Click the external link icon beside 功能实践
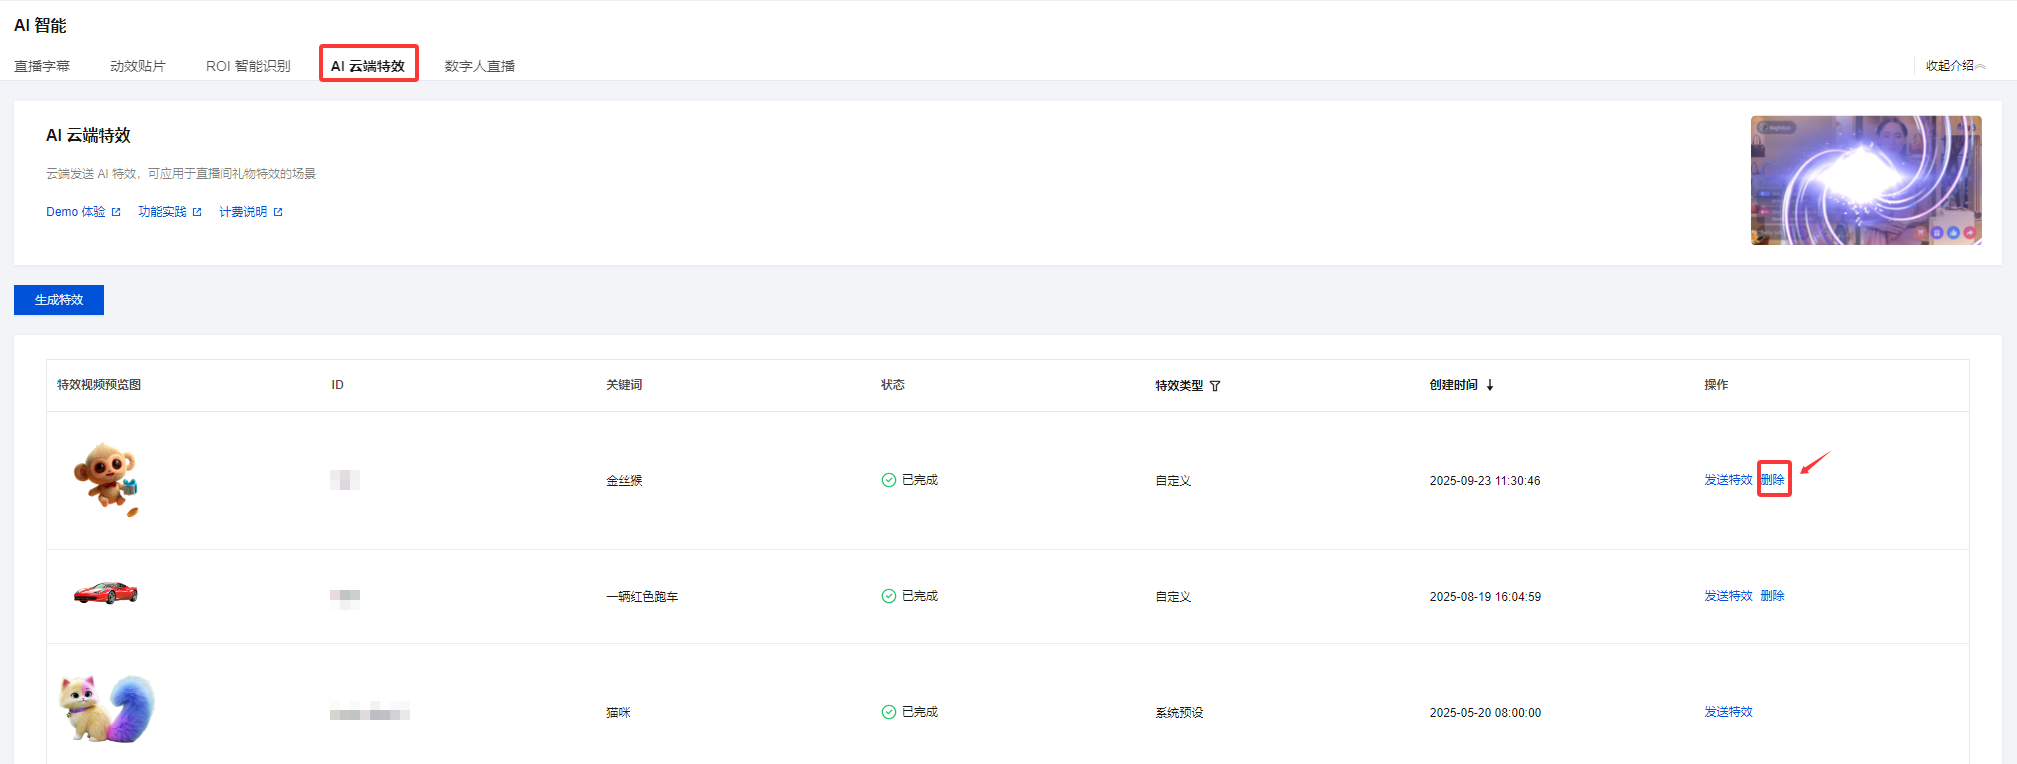Viewport: 2017px width, 764px height. tap(197, 212)
